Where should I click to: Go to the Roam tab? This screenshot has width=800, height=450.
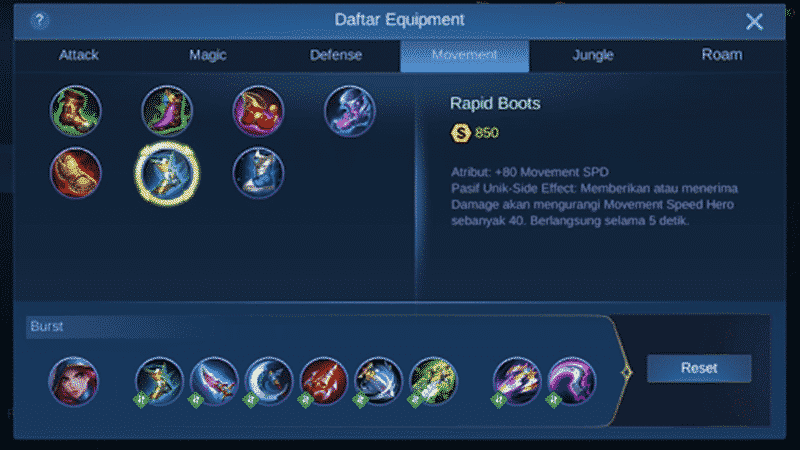click(721, 55)
